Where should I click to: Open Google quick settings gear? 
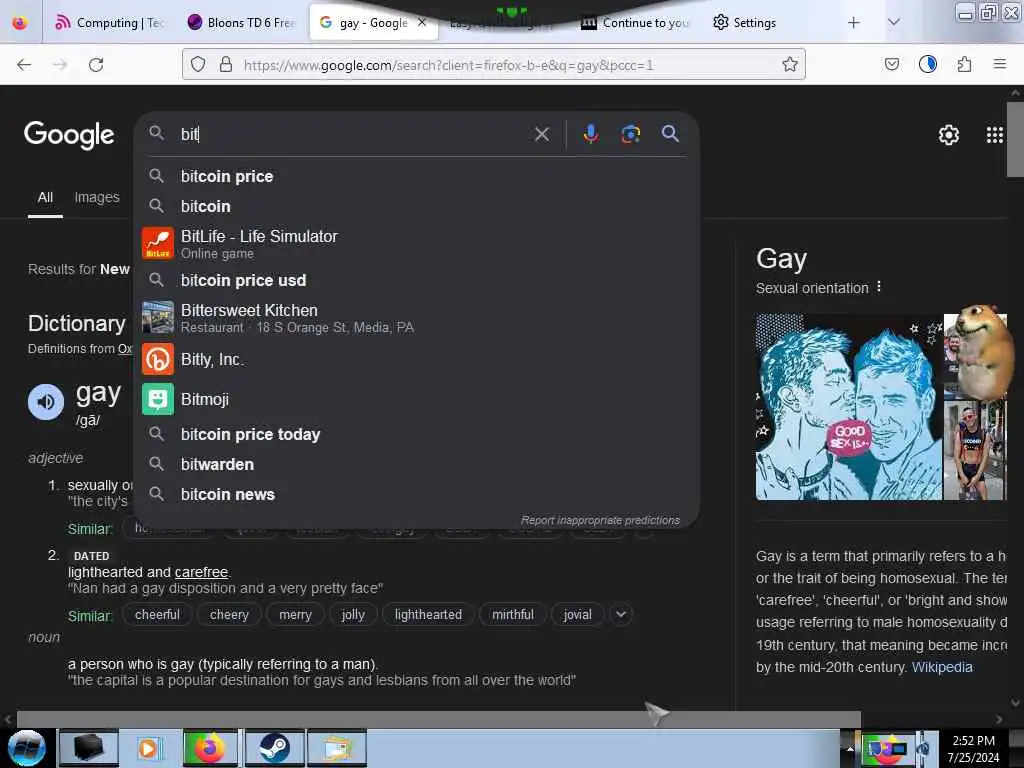(948, 135)
